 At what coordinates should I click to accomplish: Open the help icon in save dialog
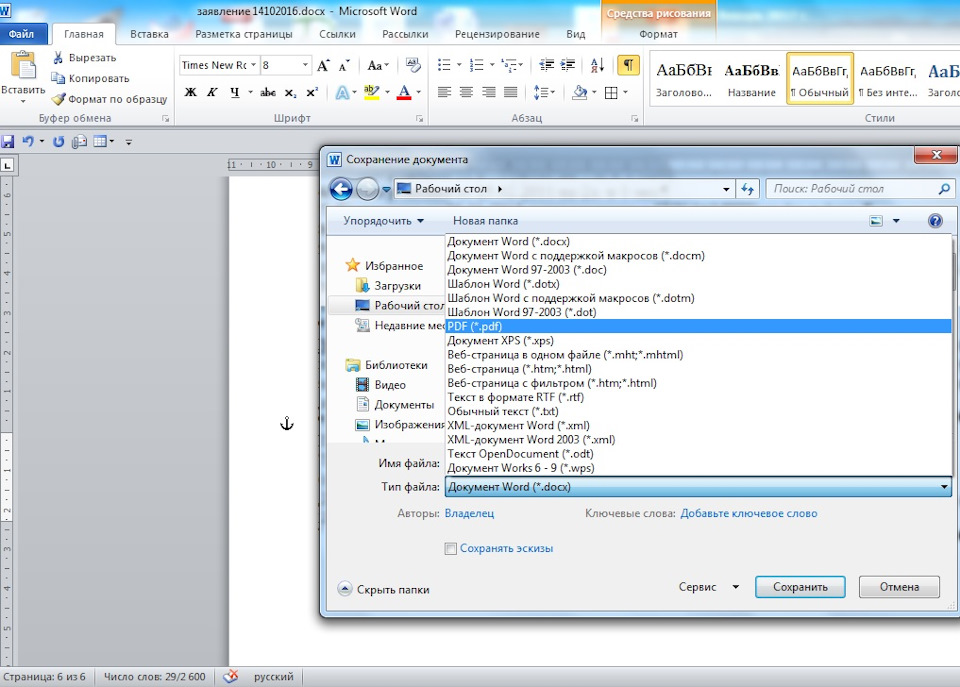(935, 220)
